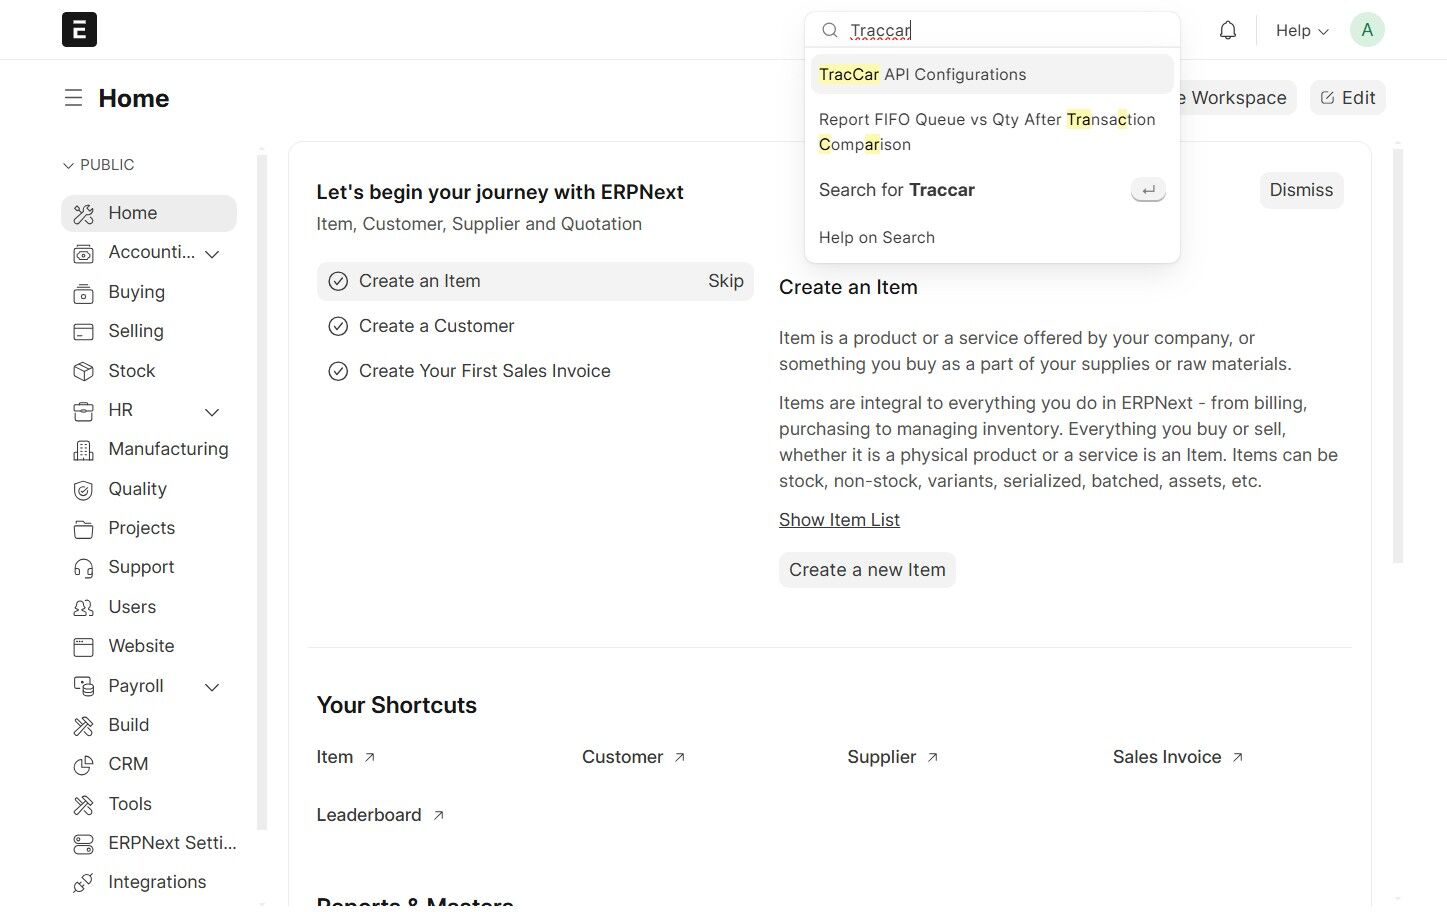
Task: Choose Help on Search option
Action: click(877, 238)
